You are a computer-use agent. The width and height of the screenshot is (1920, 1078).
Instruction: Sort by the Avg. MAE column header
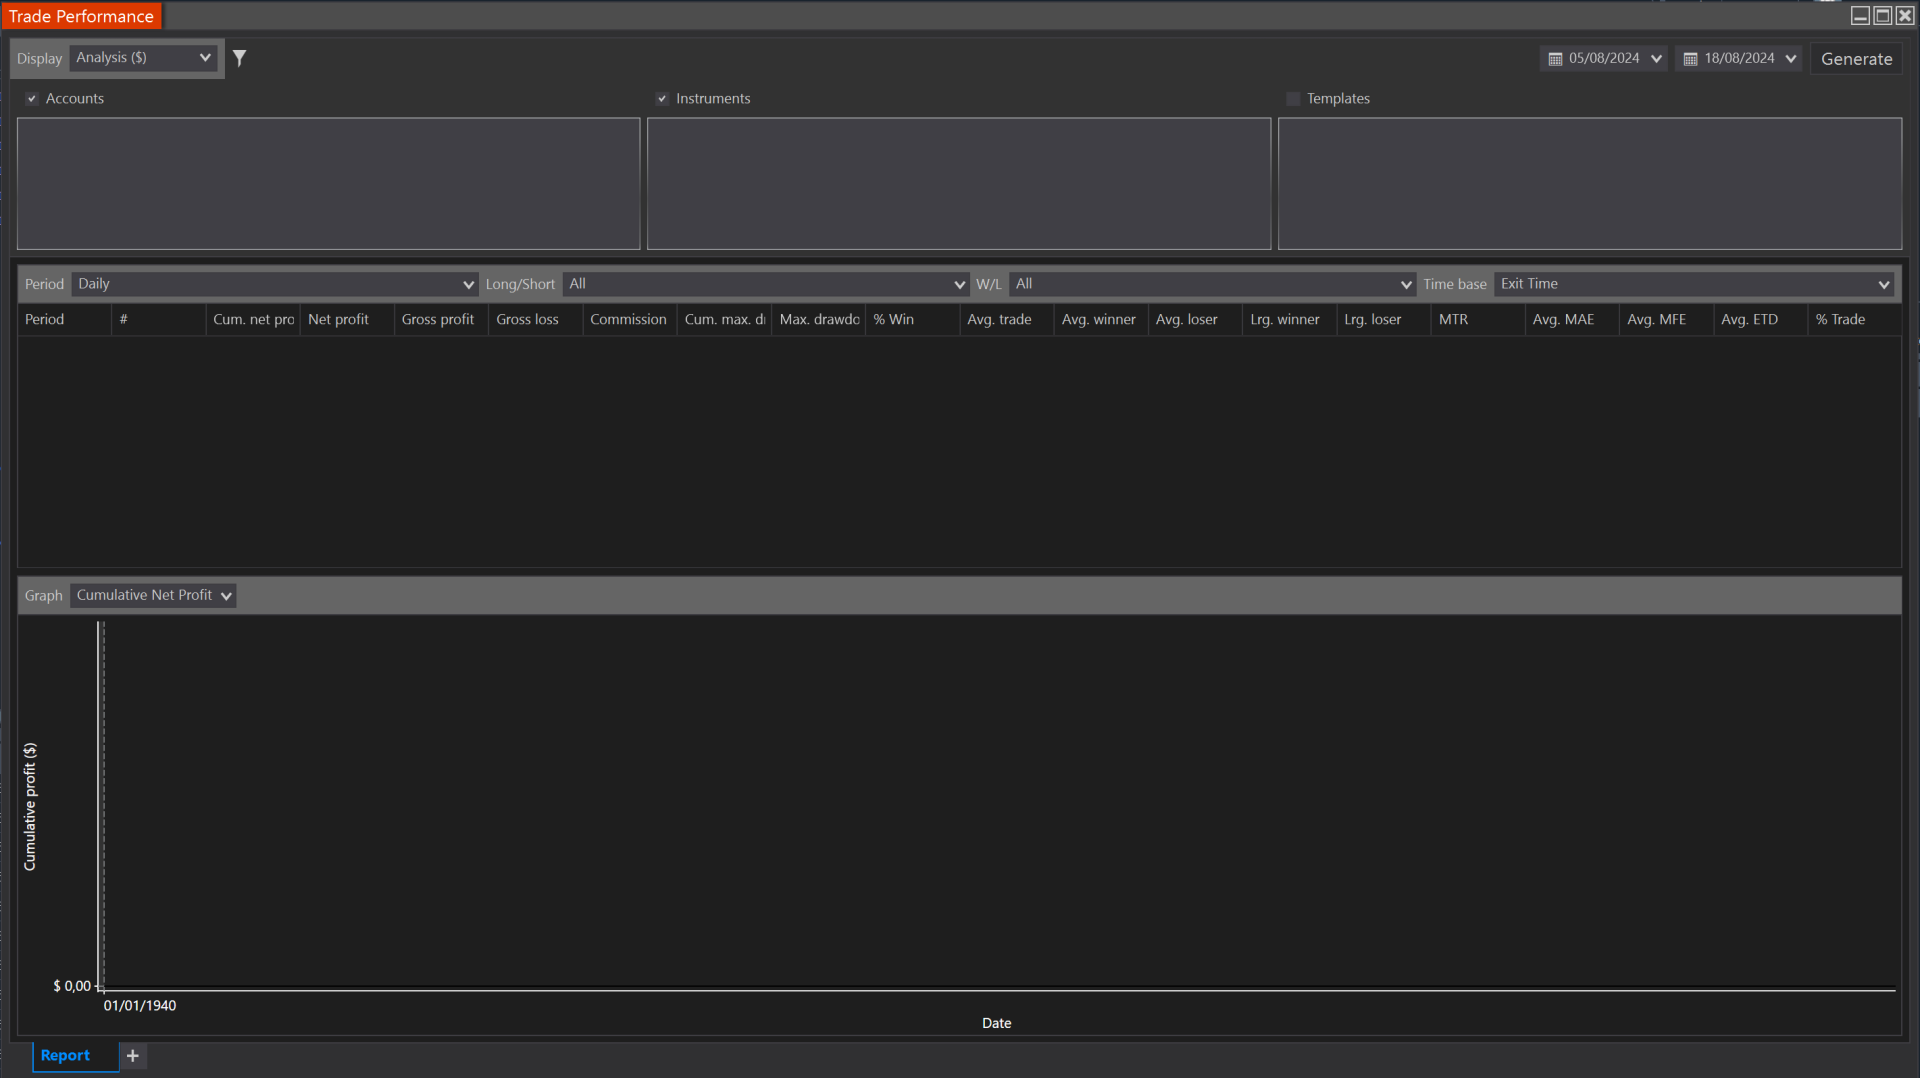1572,320
